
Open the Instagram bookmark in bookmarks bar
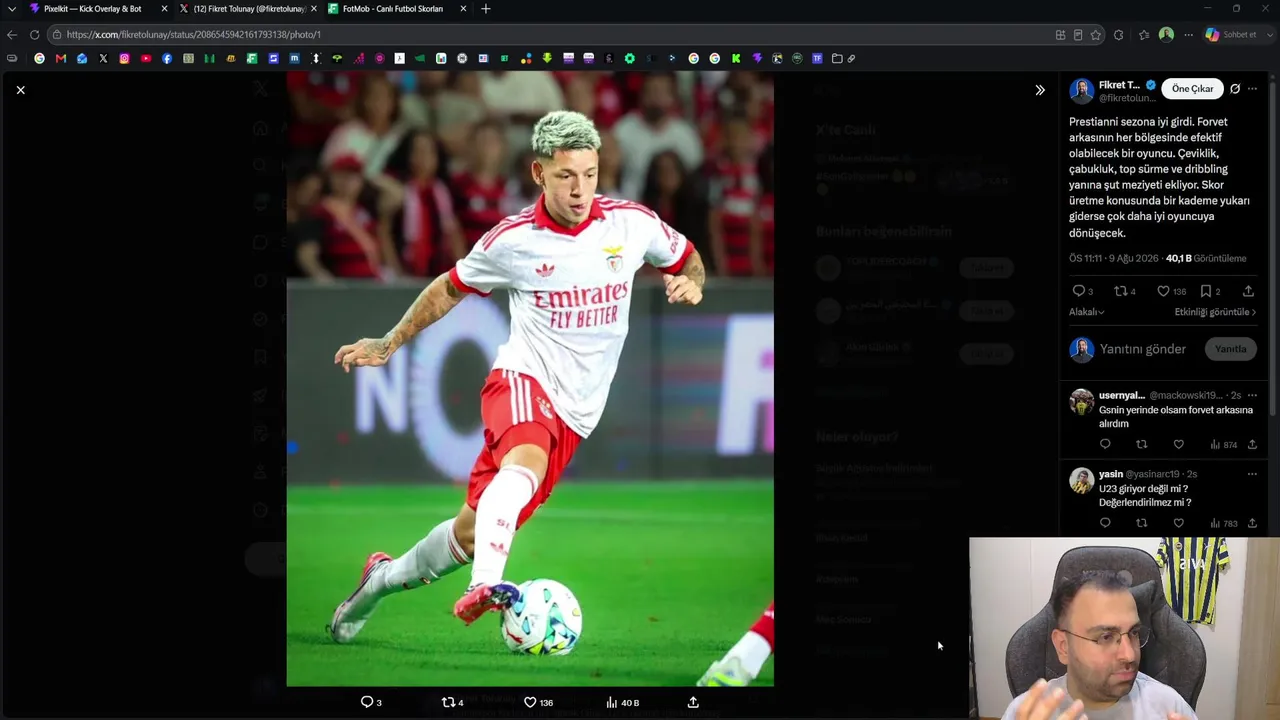coord(124,59)
